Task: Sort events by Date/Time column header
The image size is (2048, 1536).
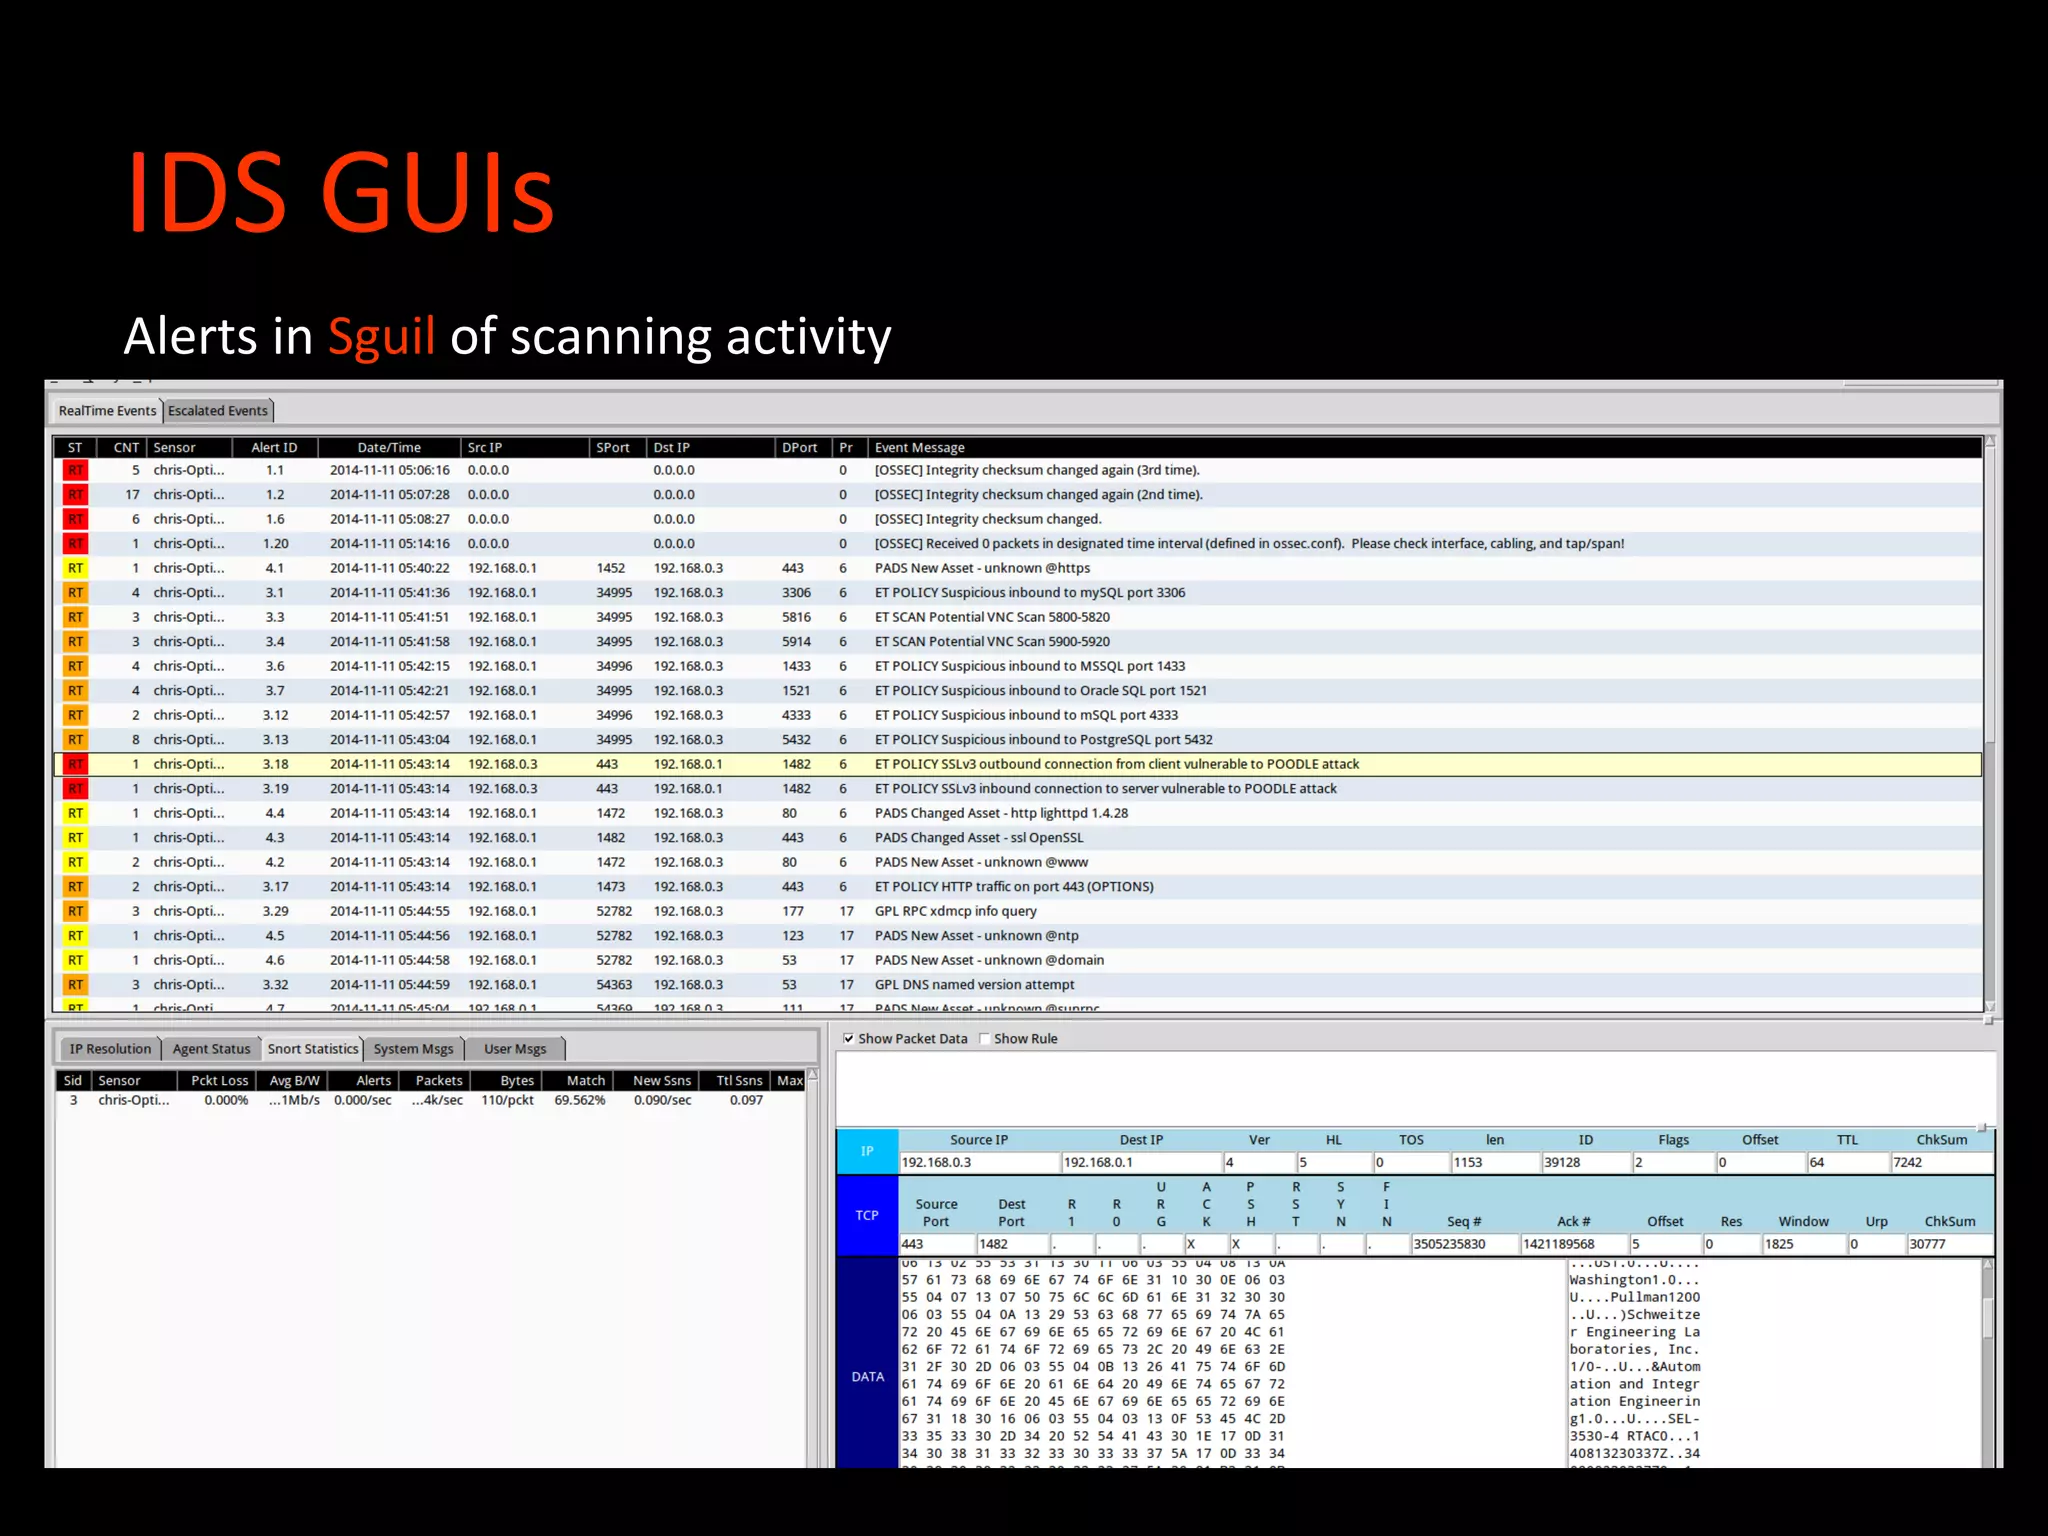Action: (389, 447)
